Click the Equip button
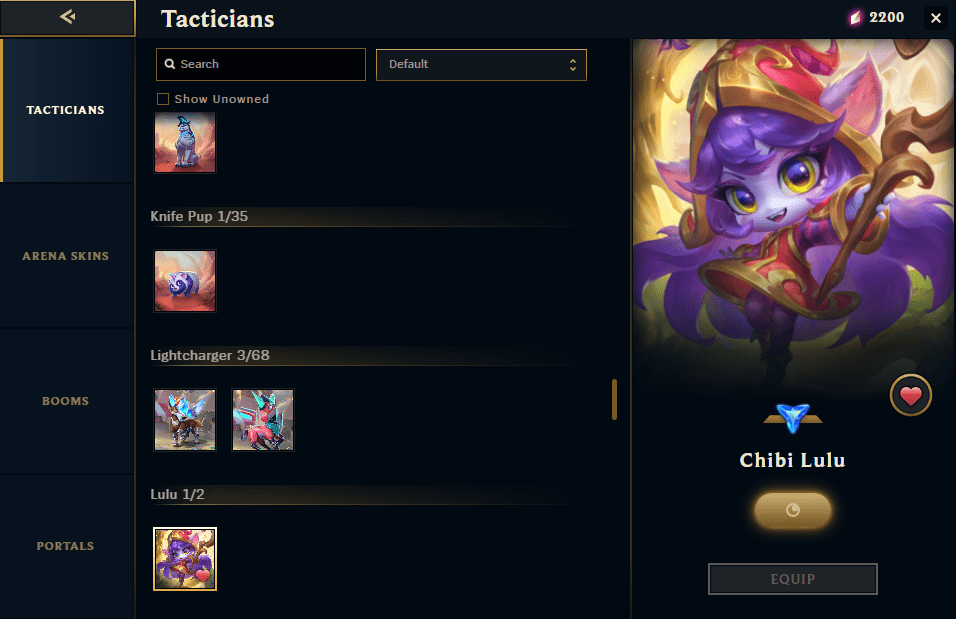The width and height of the screenshot is (956, 619). click(793, 579)
